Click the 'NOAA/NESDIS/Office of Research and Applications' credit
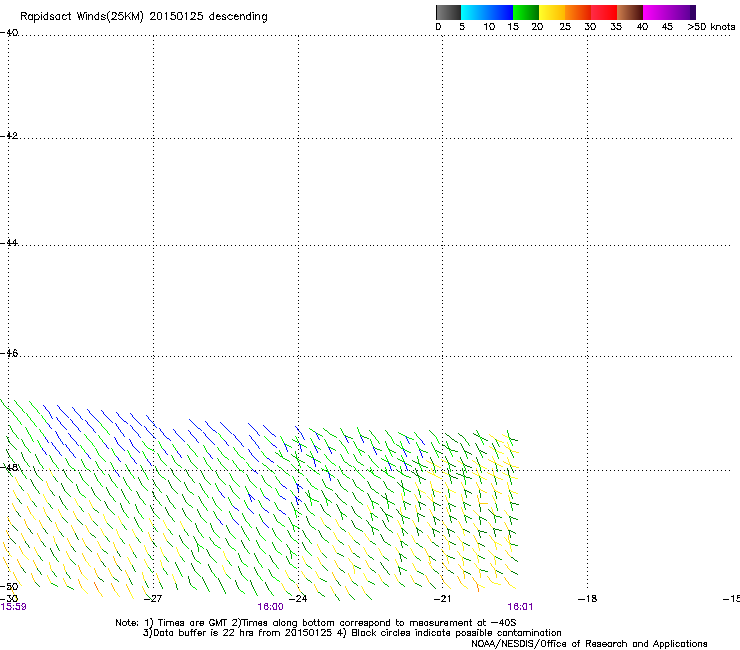740x650 pixels. pos(589,644)
